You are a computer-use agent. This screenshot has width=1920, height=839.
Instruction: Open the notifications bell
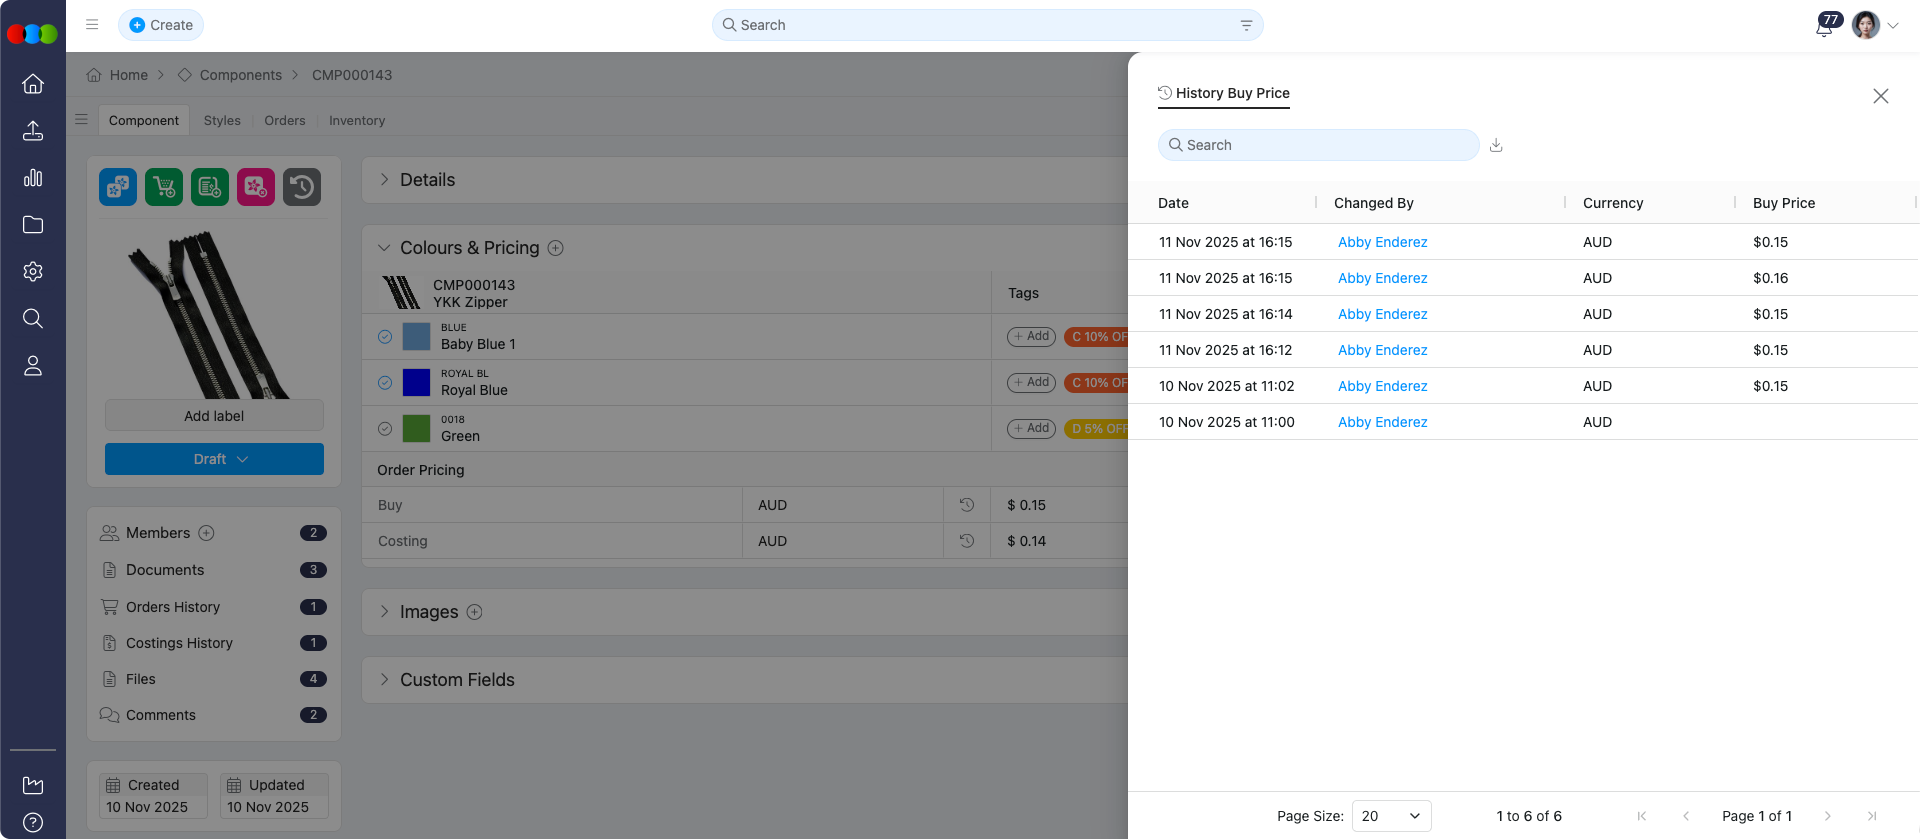(x=1824, y=27)
